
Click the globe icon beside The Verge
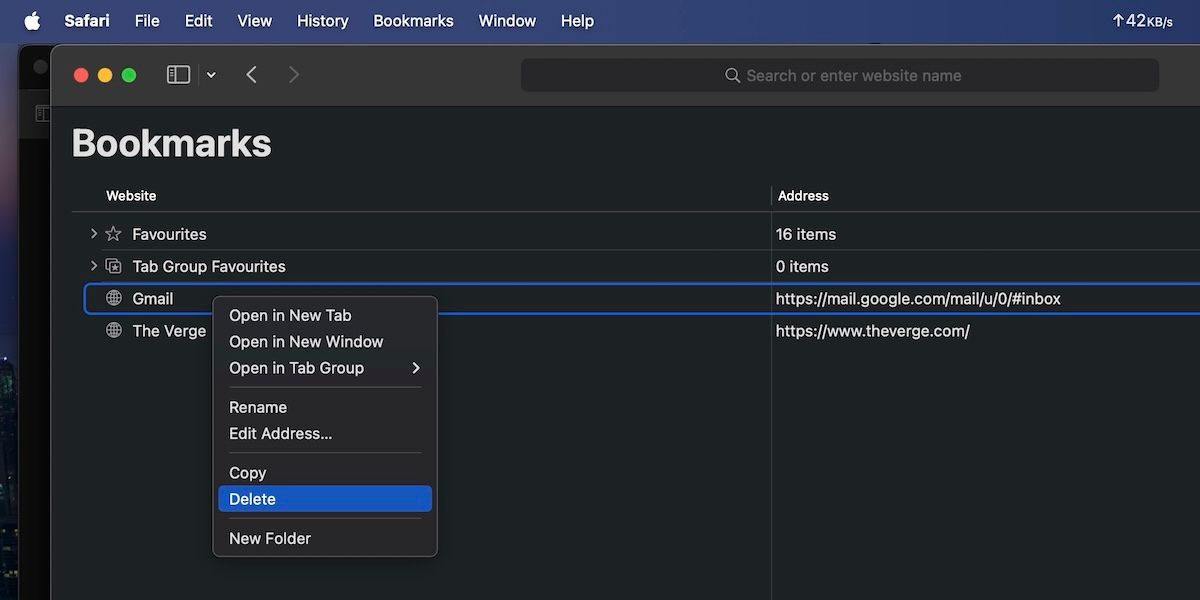pyautogui.click(x=113, y=330)
